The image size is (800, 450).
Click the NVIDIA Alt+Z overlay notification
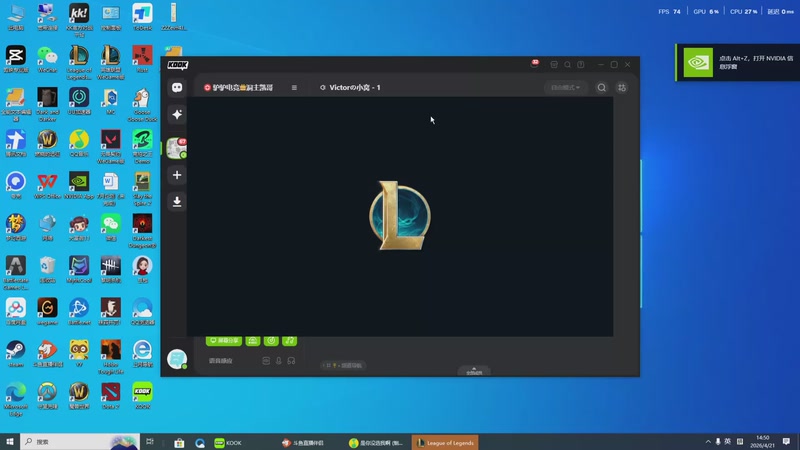[738, 62]
